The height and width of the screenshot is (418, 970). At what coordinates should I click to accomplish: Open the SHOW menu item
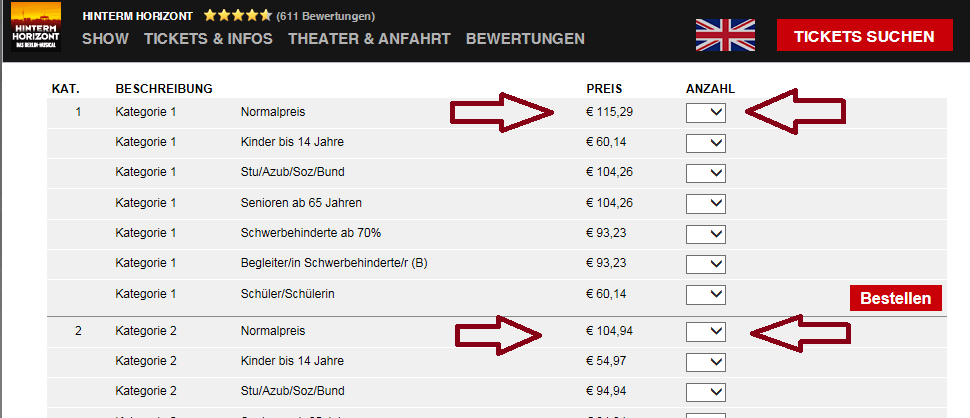(105, 39)
